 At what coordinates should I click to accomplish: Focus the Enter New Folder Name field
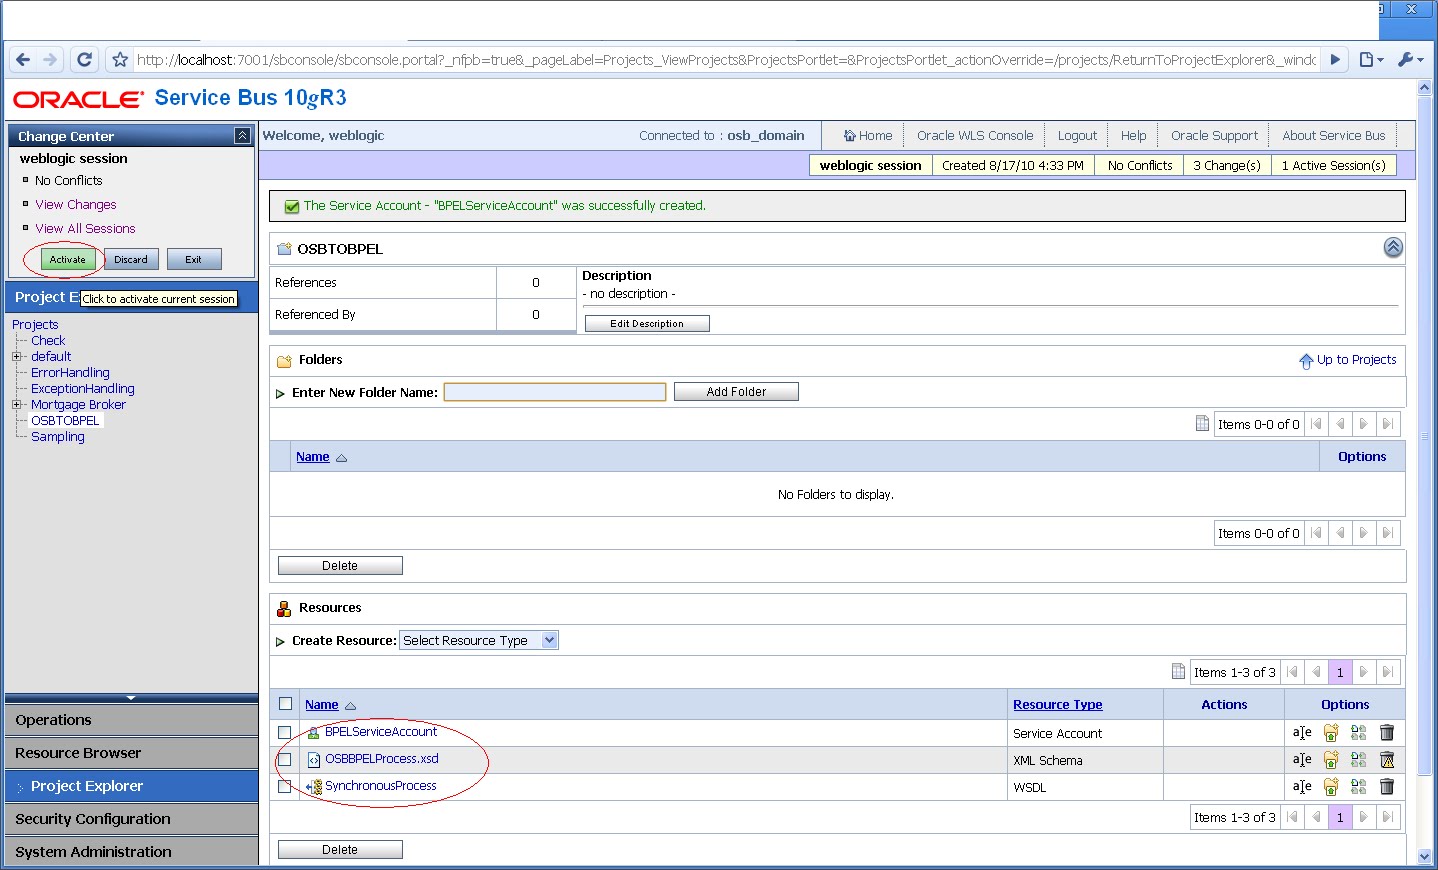(555, 392)
